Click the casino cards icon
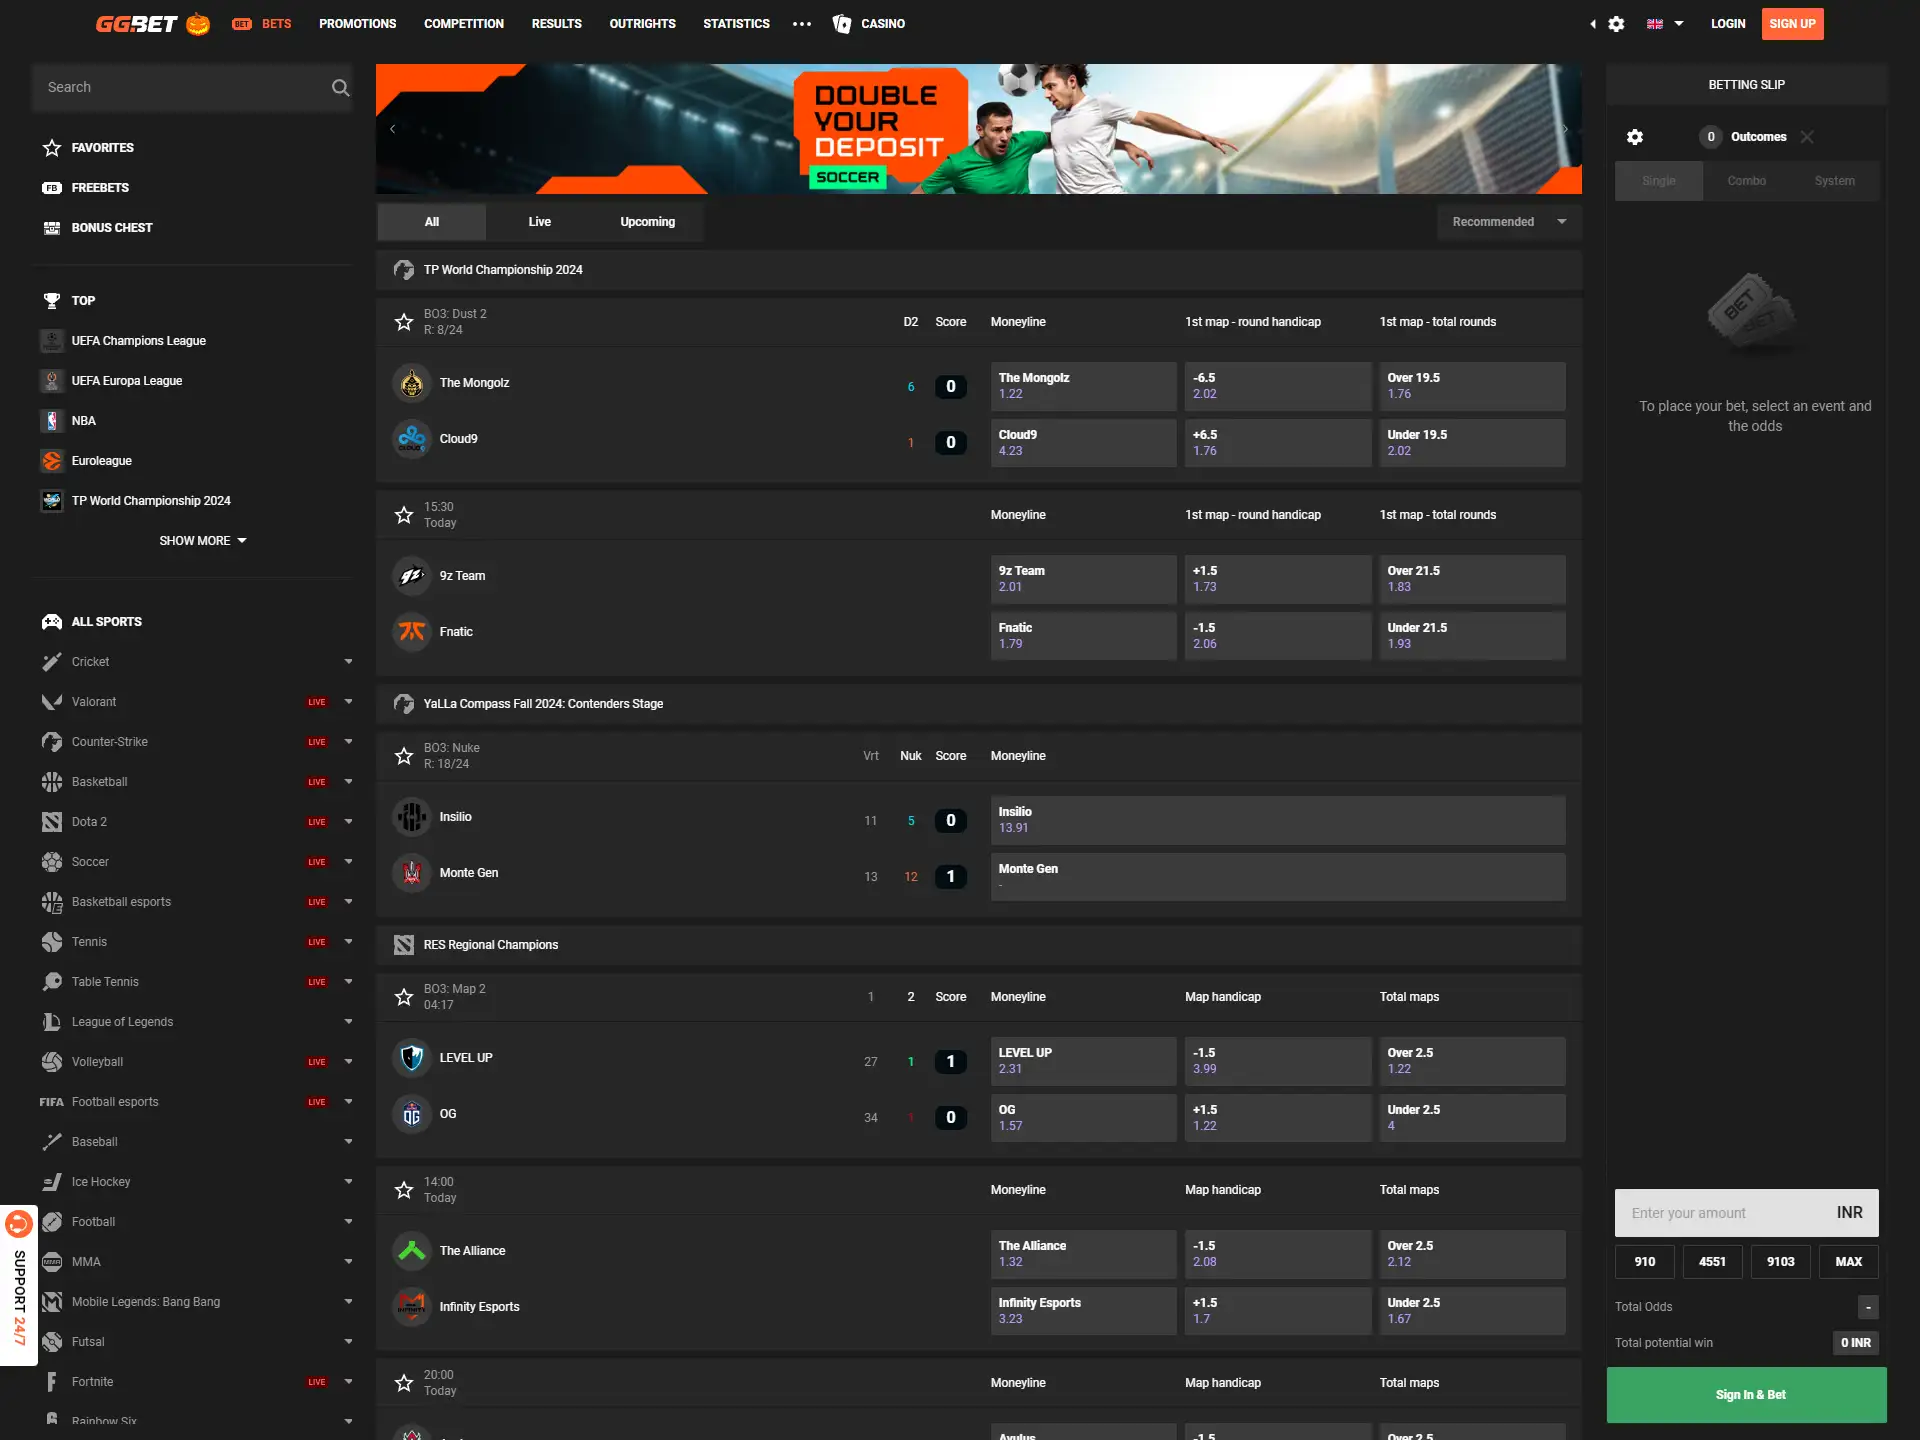The image size is (1920, 1440). [842, 24]
